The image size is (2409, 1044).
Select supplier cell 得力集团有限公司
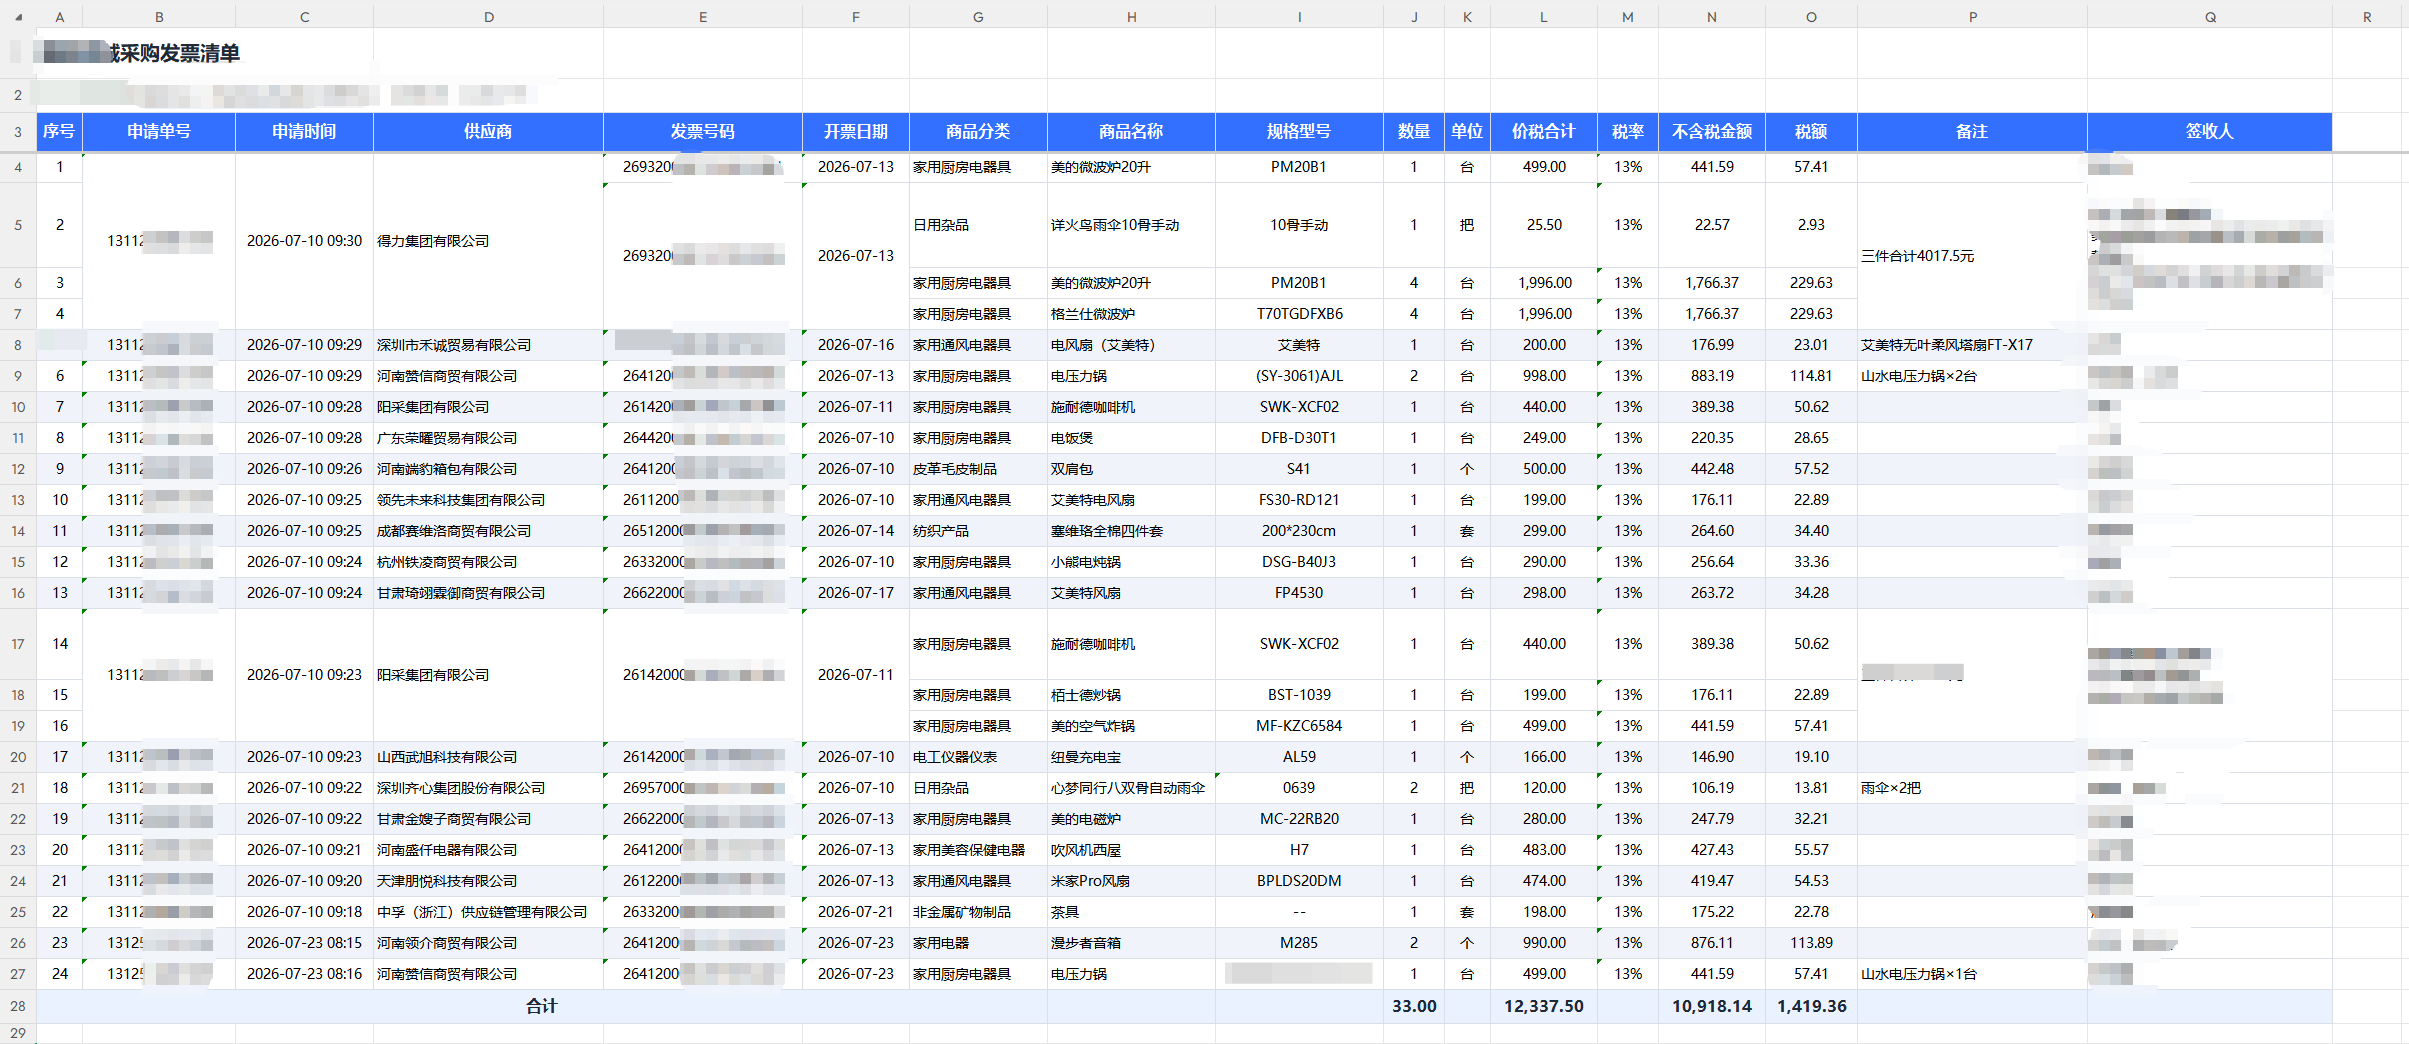click(488, 241)
